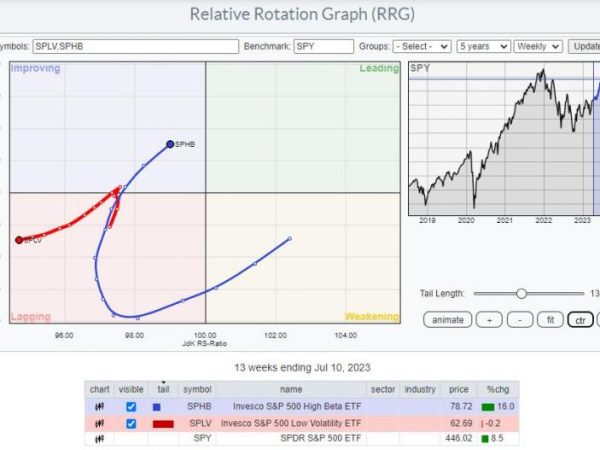Click the SPY symbol cell
The image size is (600, 450).
coord(202,438)
